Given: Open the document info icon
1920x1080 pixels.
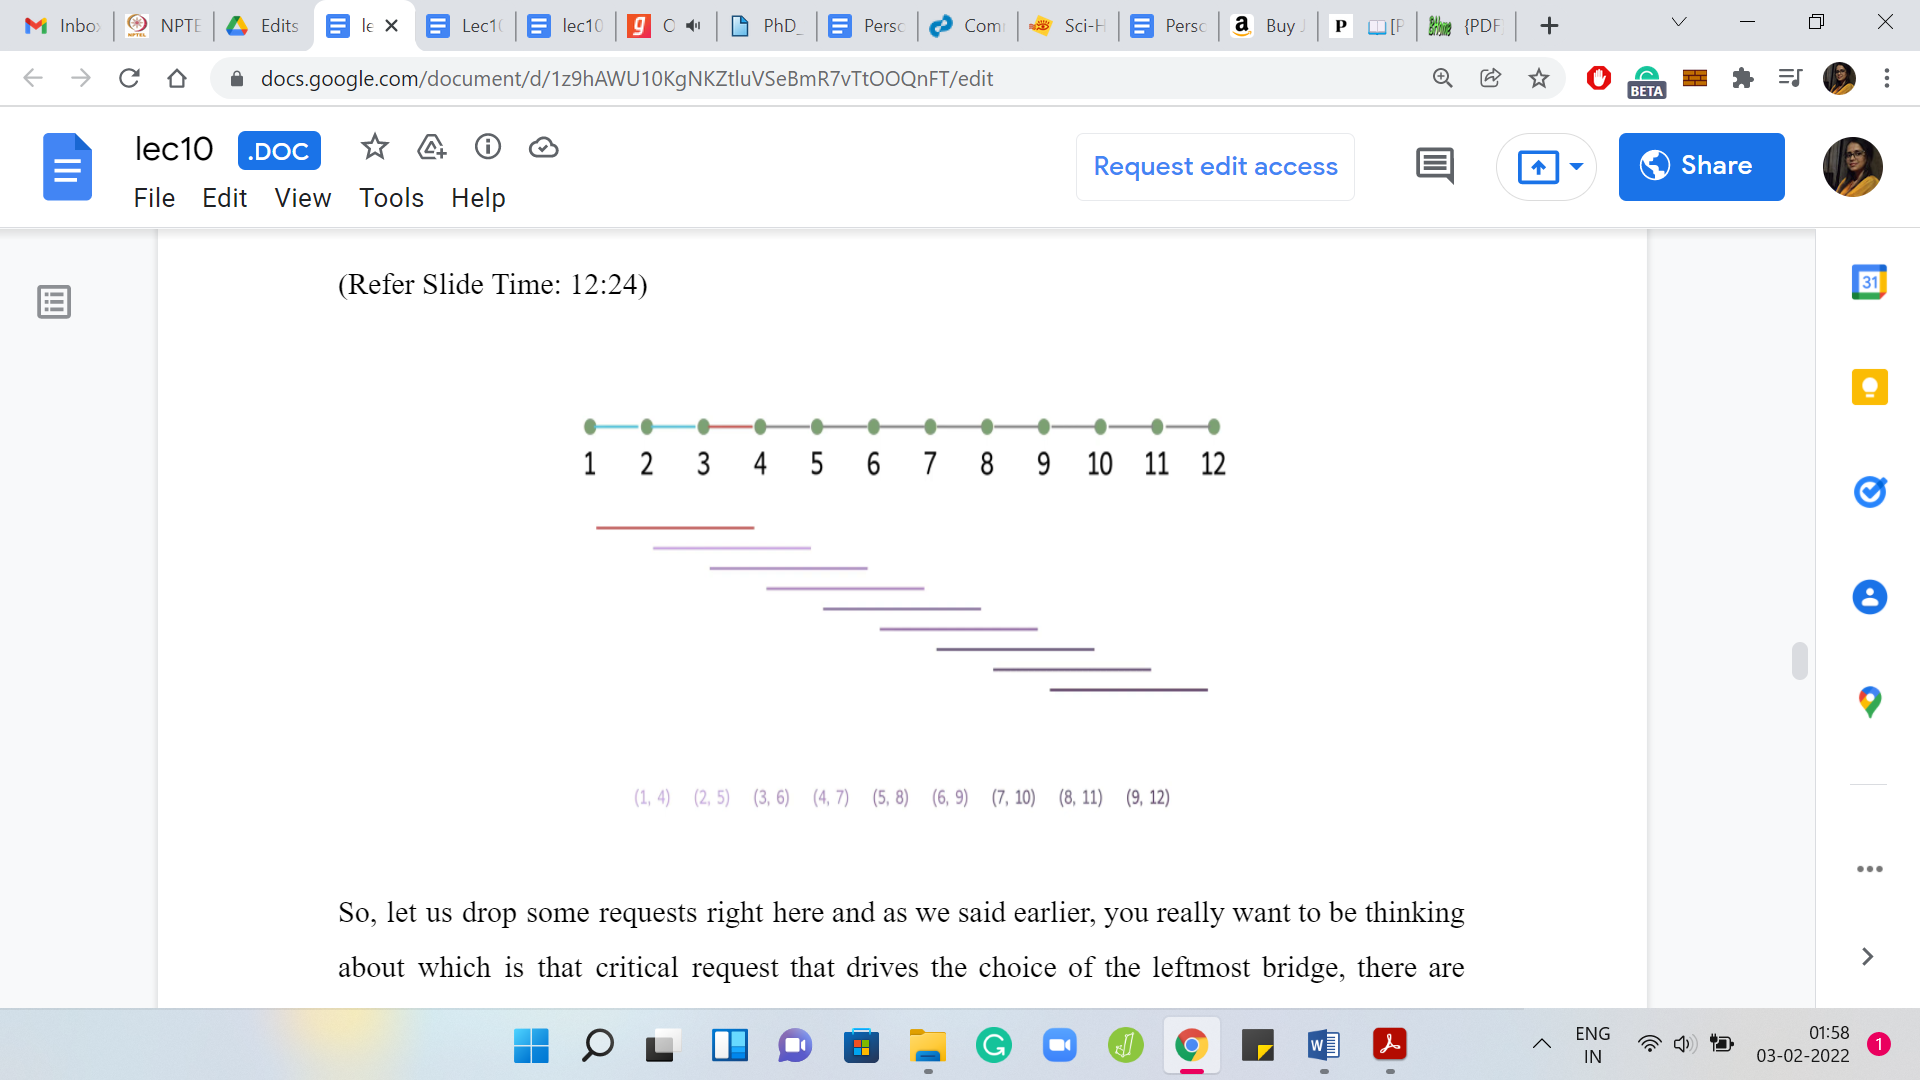Looking at the screenshot, I should pos(487,148).
